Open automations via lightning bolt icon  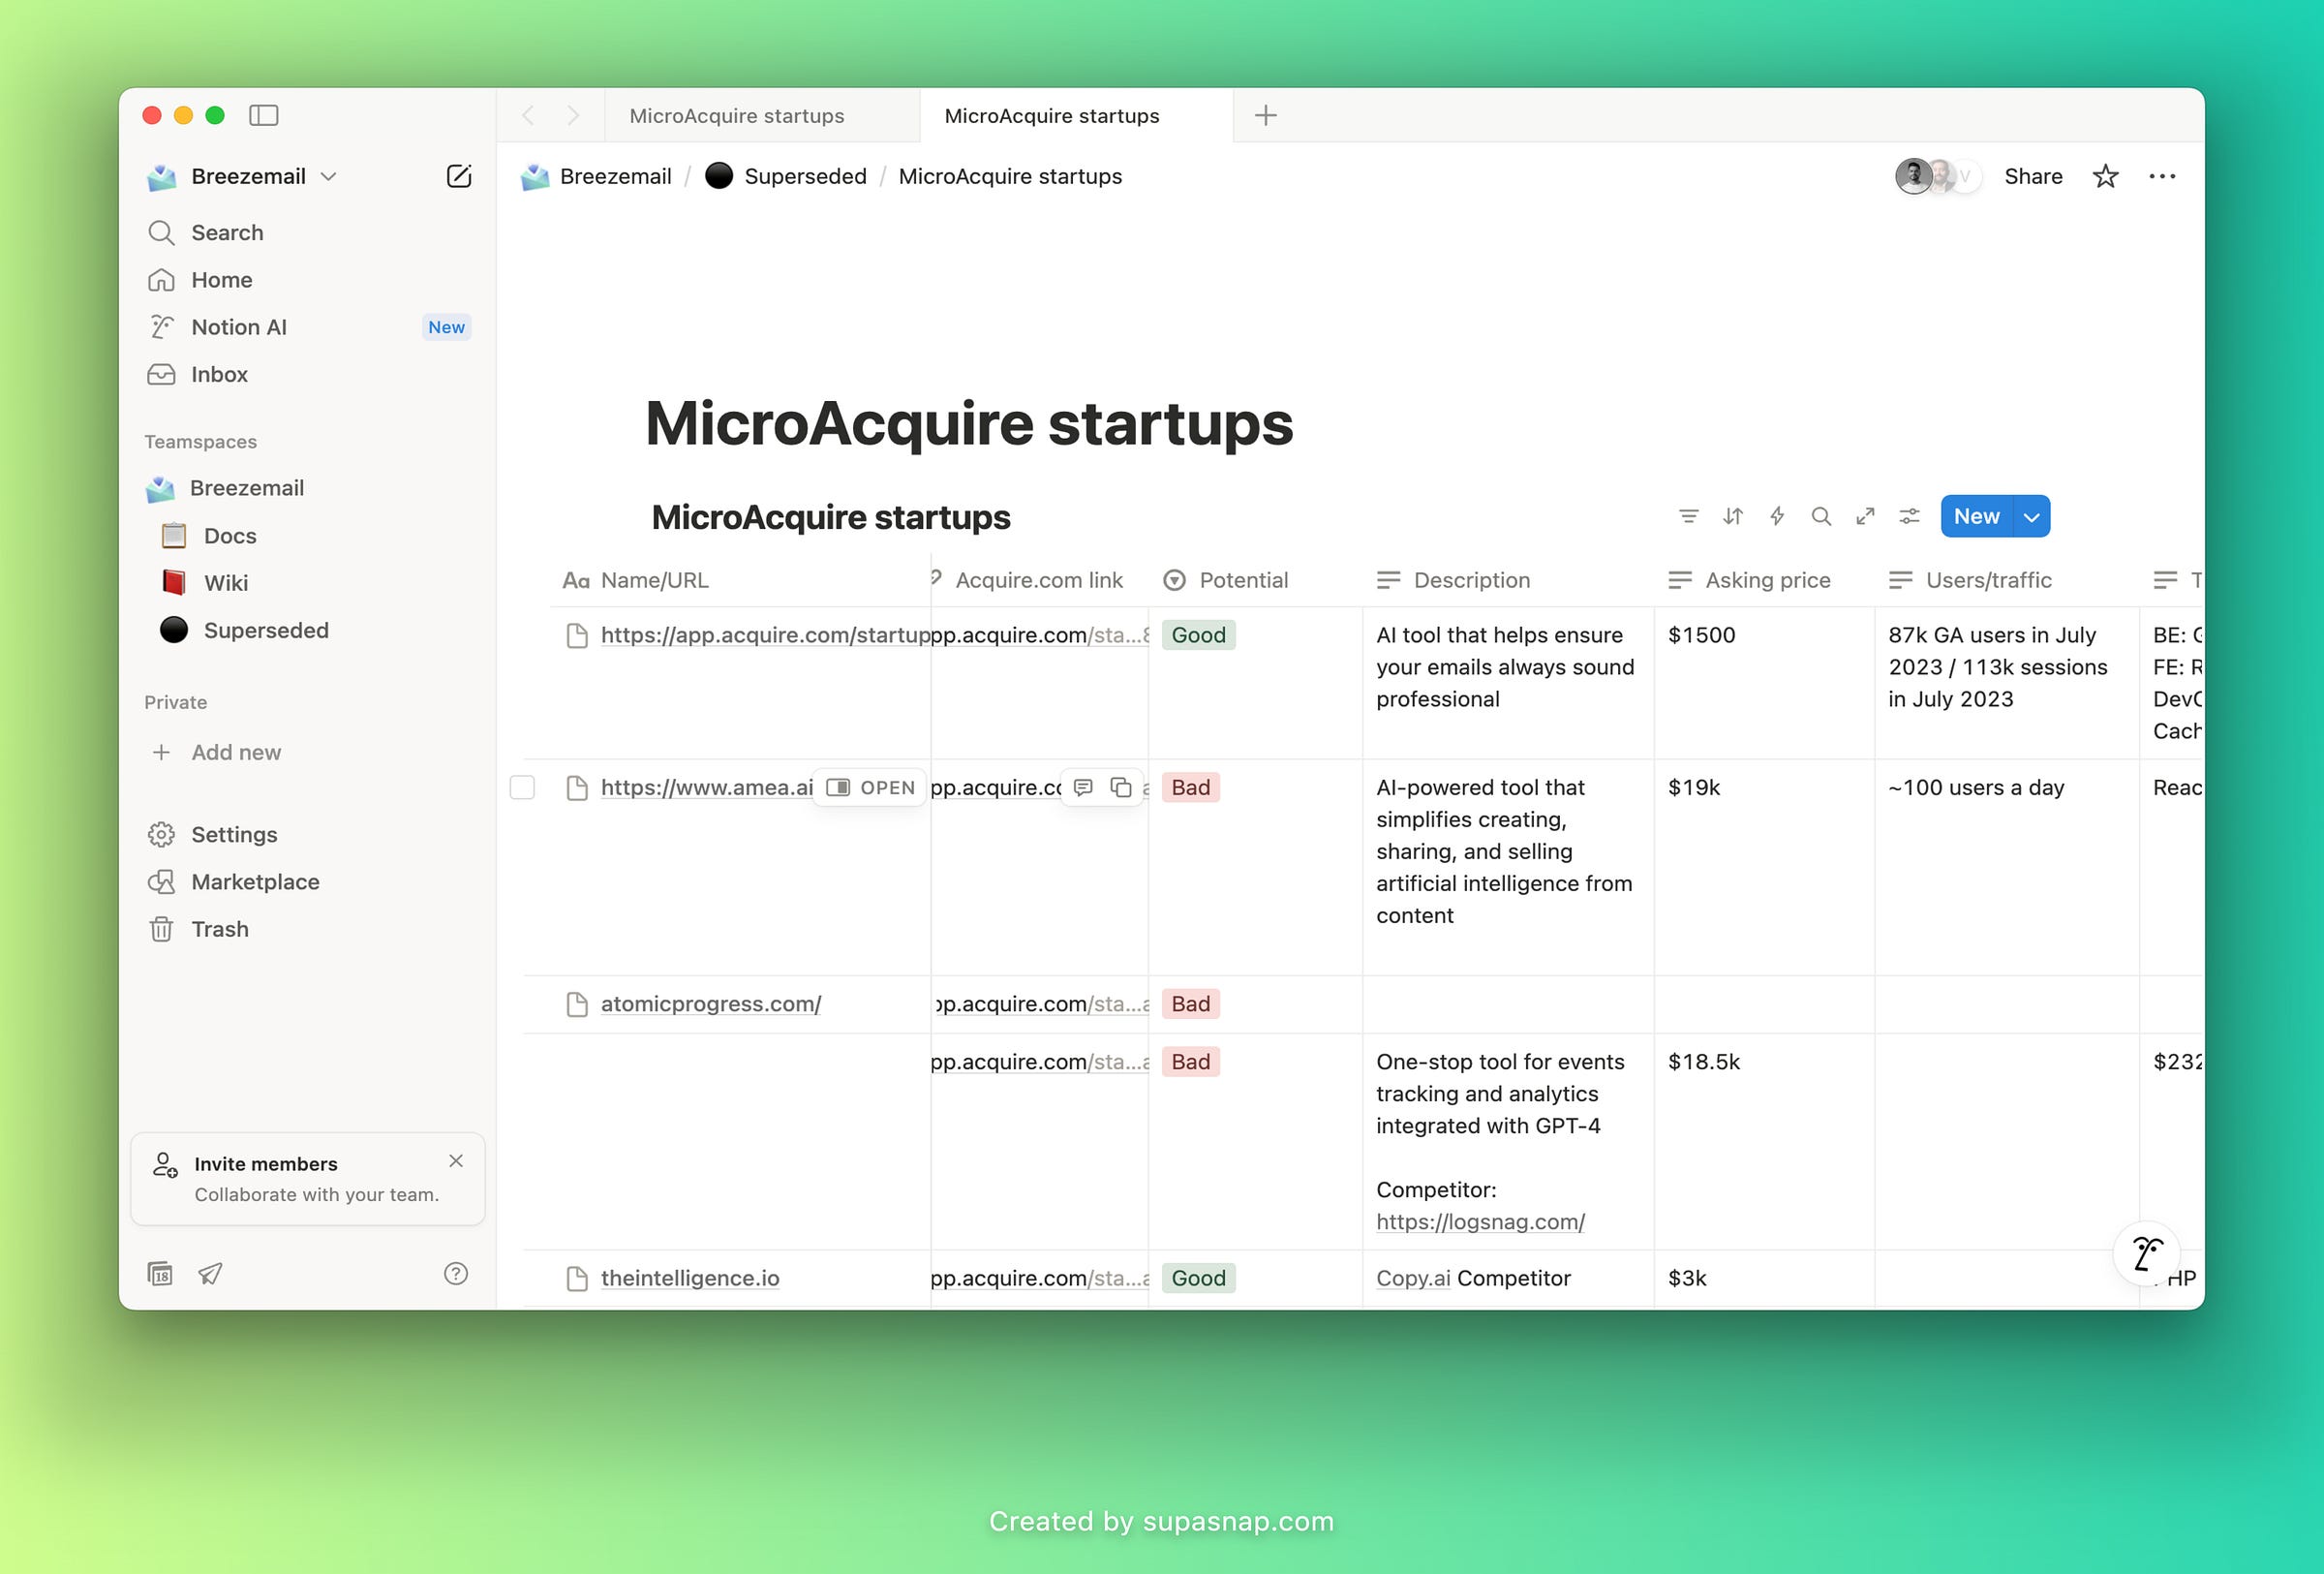click(1777, 516)
